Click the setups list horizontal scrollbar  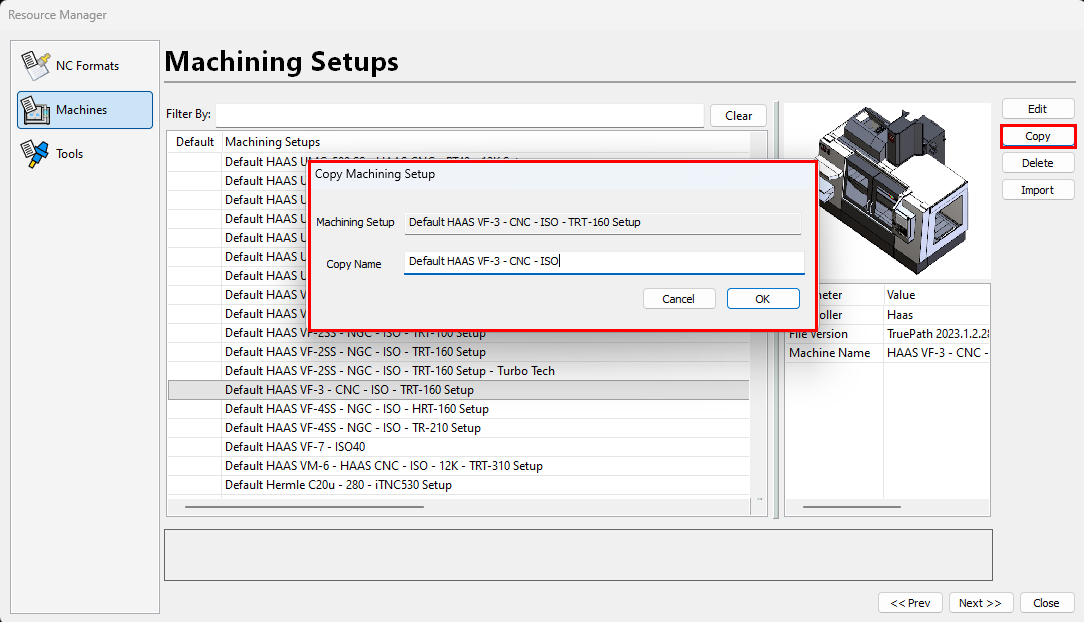click(304, 507)
